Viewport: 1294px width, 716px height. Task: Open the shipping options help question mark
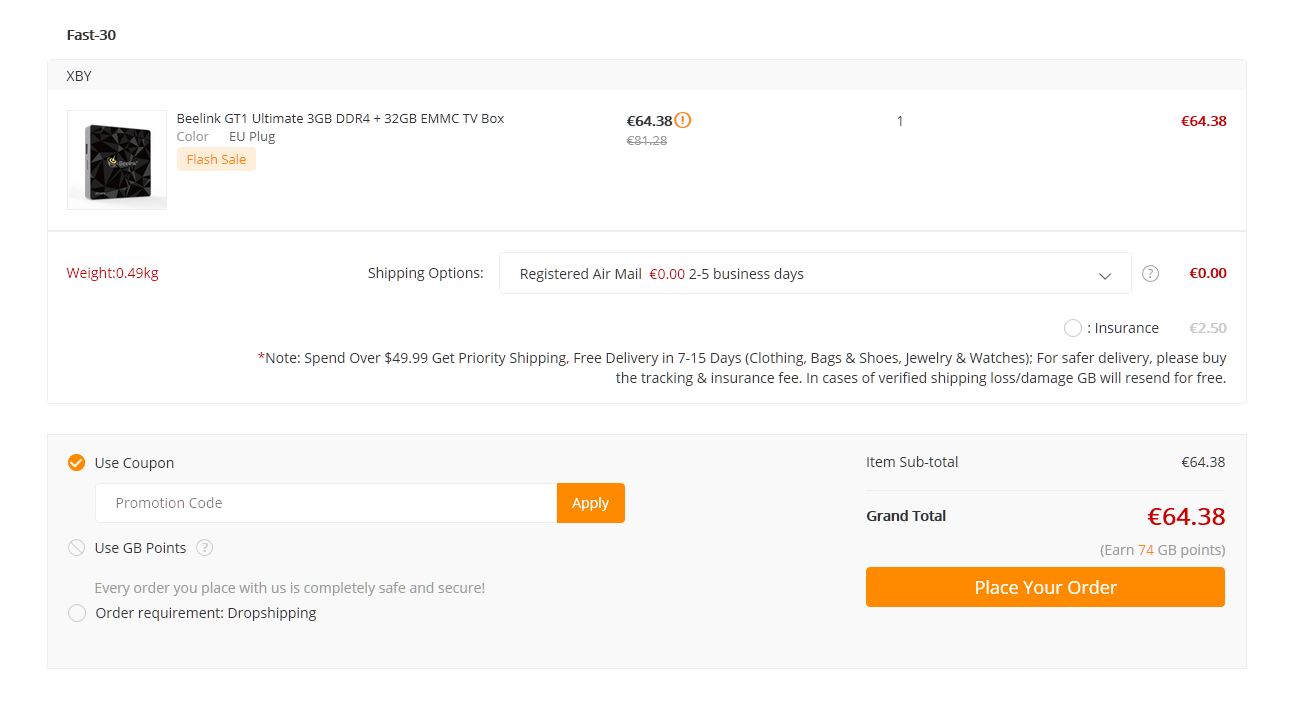point(1150,273)
